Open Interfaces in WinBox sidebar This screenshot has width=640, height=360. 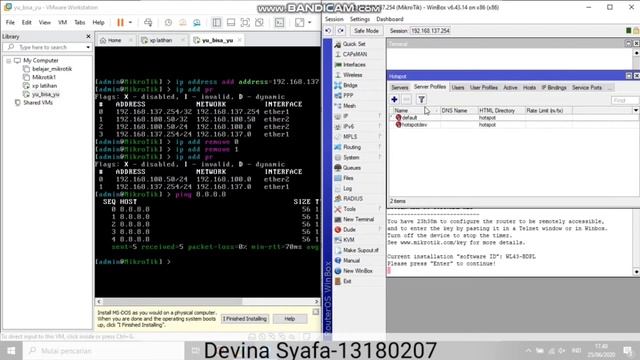click(x=353, y=64)
